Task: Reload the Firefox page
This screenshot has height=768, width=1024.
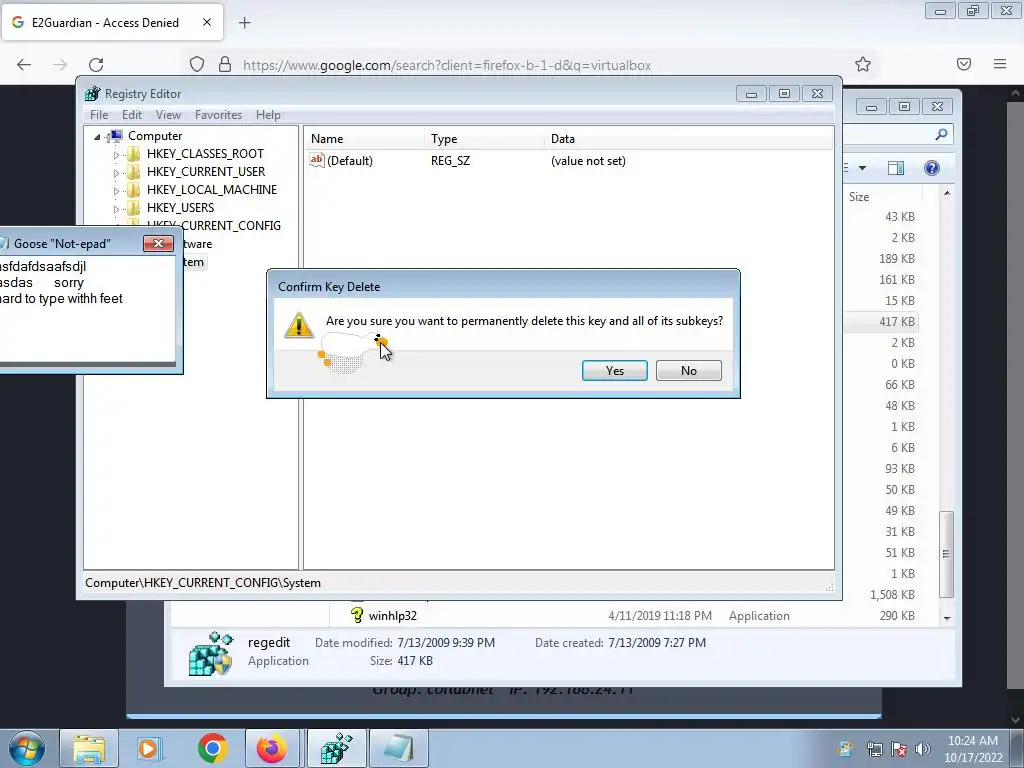Action: [x=96, y=65]
